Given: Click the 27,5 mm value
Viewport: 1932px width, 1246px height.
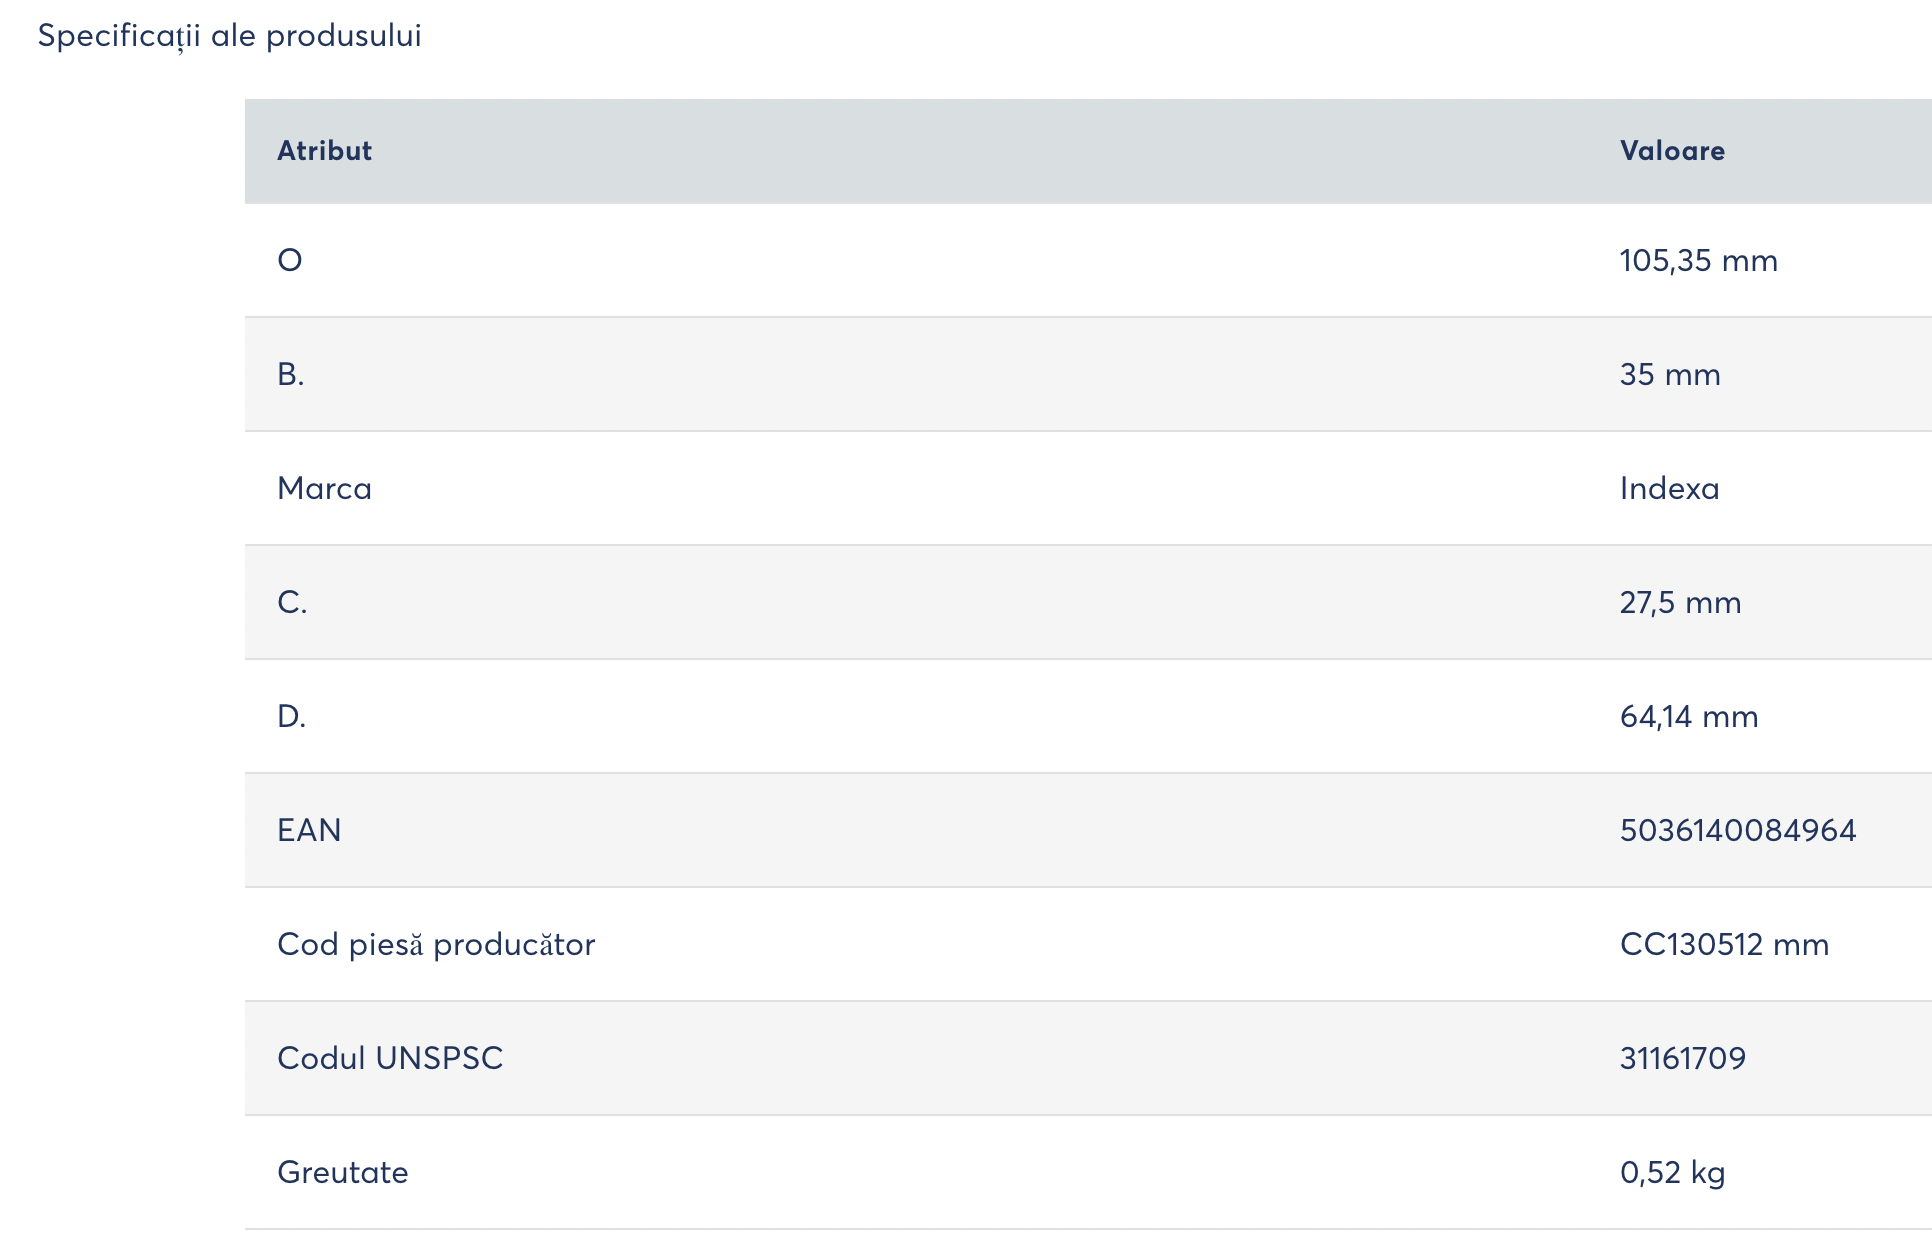Looking at the screenshot, I should coord(1680,603).
